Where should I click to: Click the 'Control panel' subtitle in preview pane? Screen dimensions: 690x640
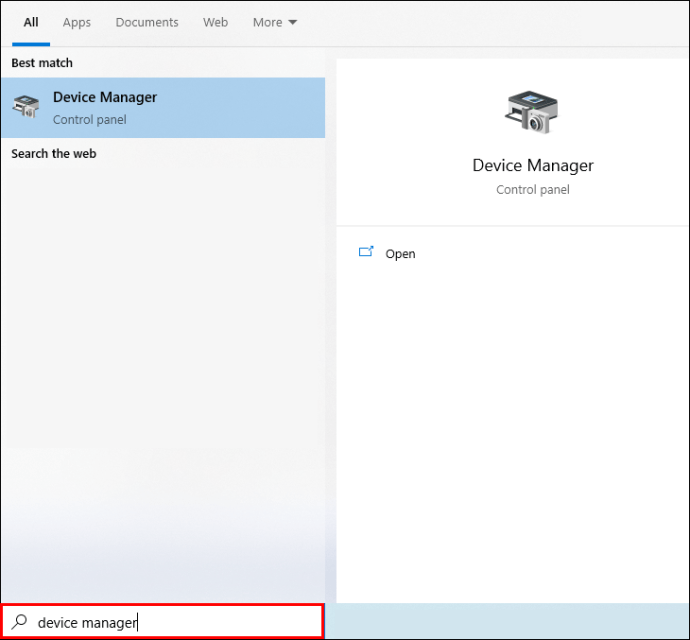pyautogui.click(x=533, y=190)
